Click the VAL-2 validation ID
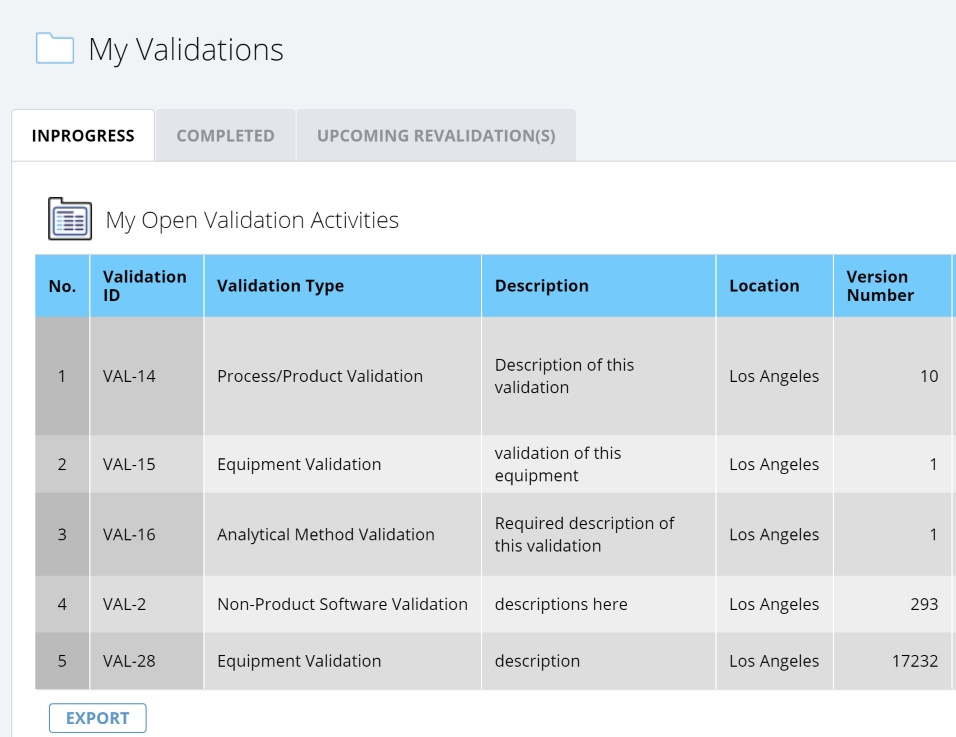Screen dimensions: 956x737 (124, 604)
